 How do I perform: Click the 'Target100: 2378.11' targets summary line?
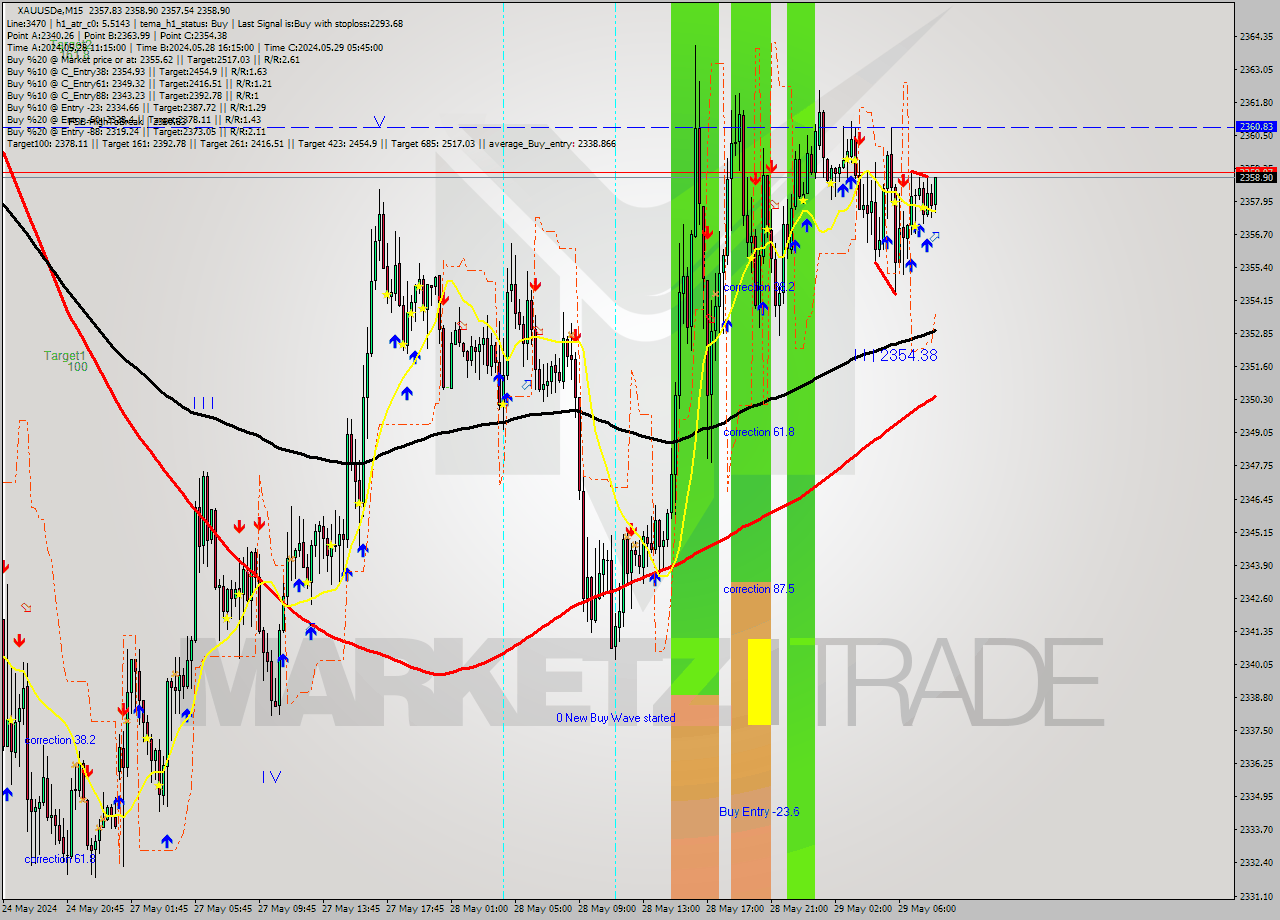(x=311, y=144)
